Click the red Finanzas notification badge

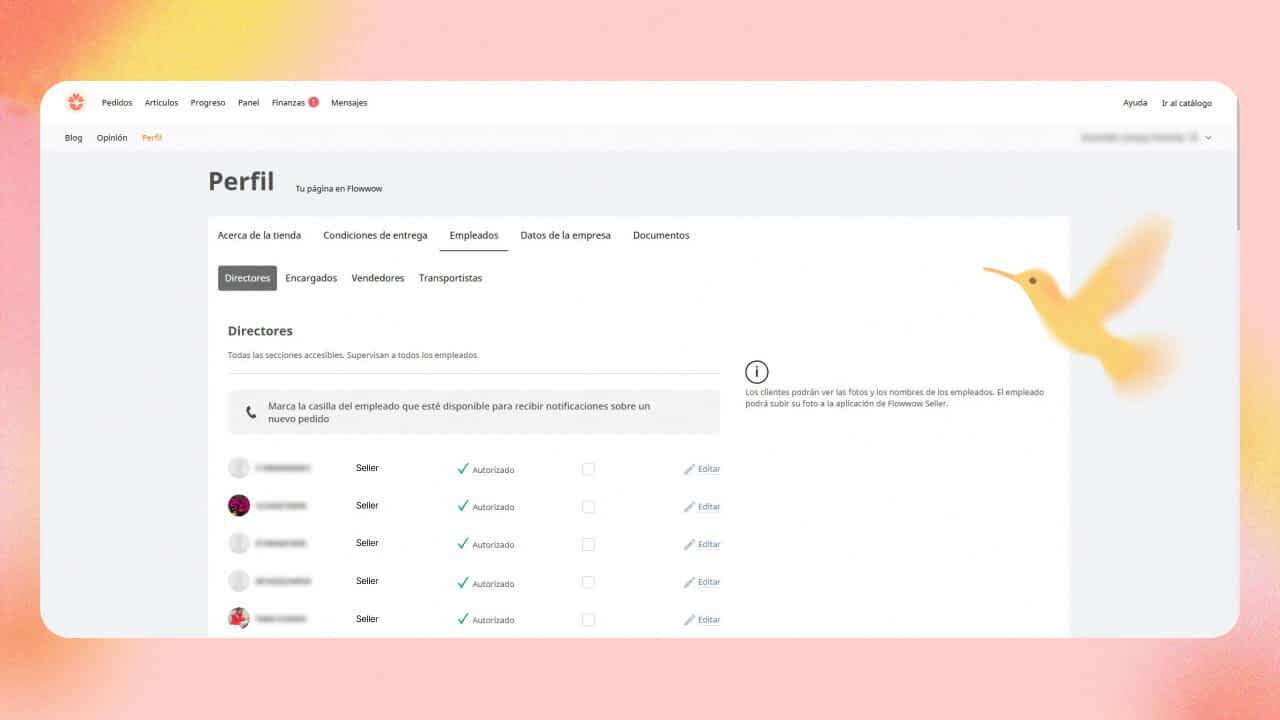point(313,102)
